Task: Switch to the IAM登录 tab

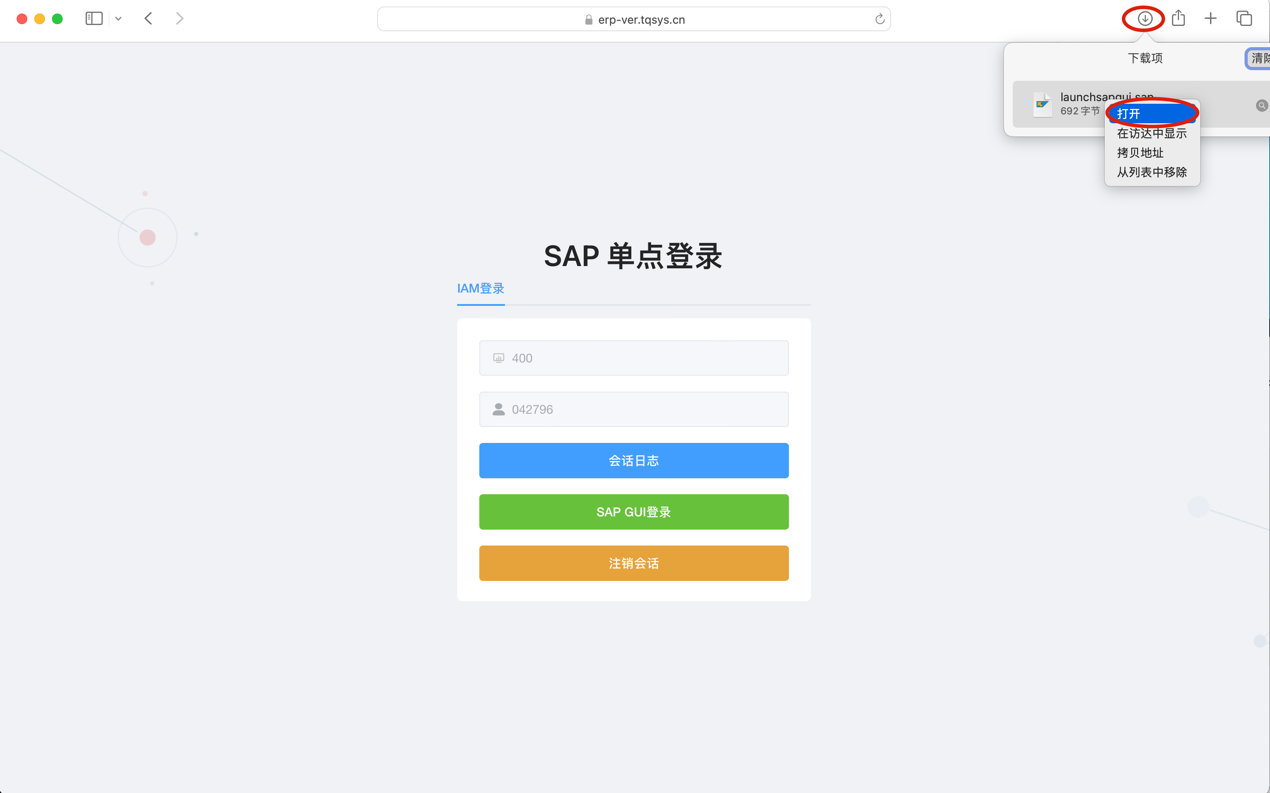Action: click(481, 289)
